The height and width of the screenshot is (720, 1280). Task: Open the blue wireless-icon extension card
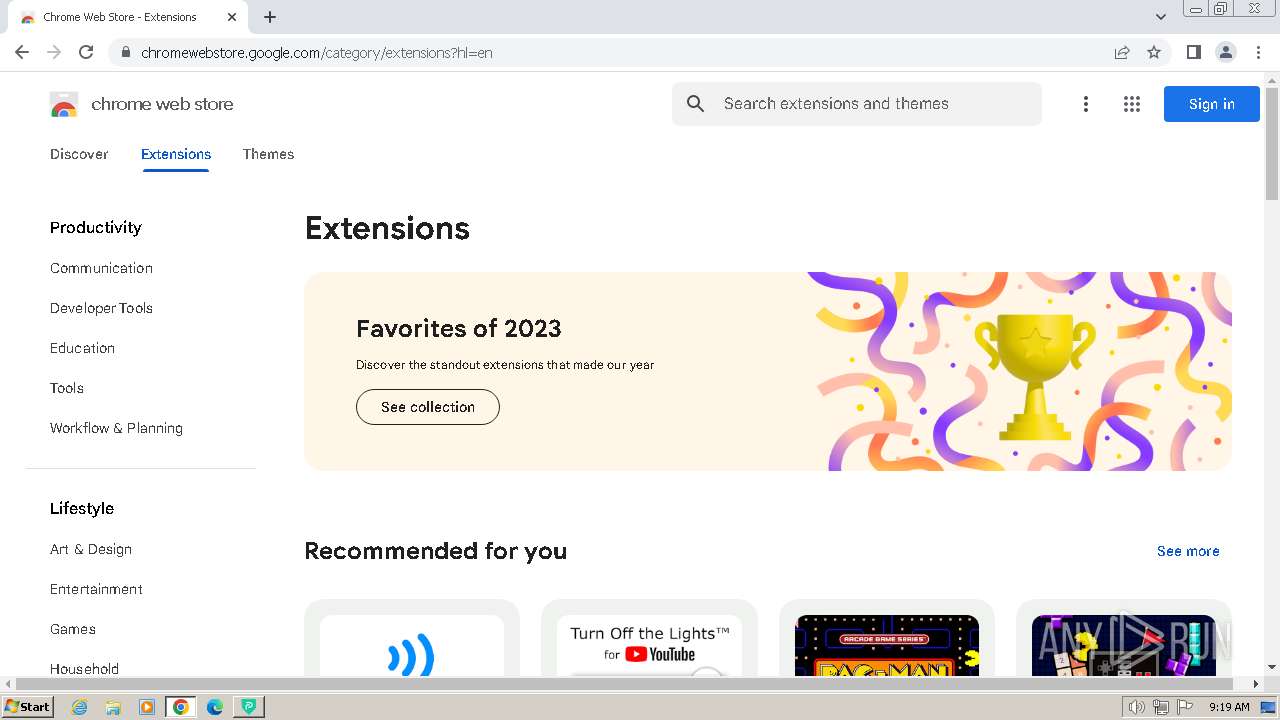click(412, 638)
